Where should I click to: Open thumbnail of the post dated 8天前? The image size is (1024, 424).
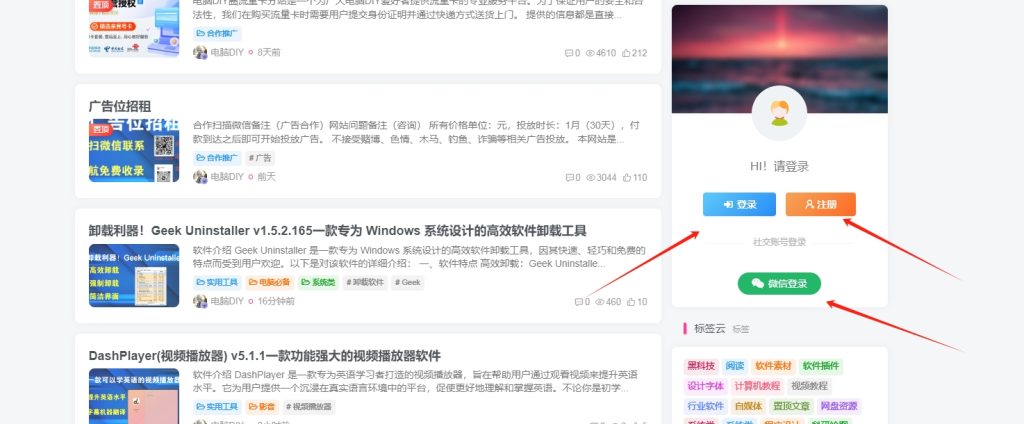click(134, 28)
